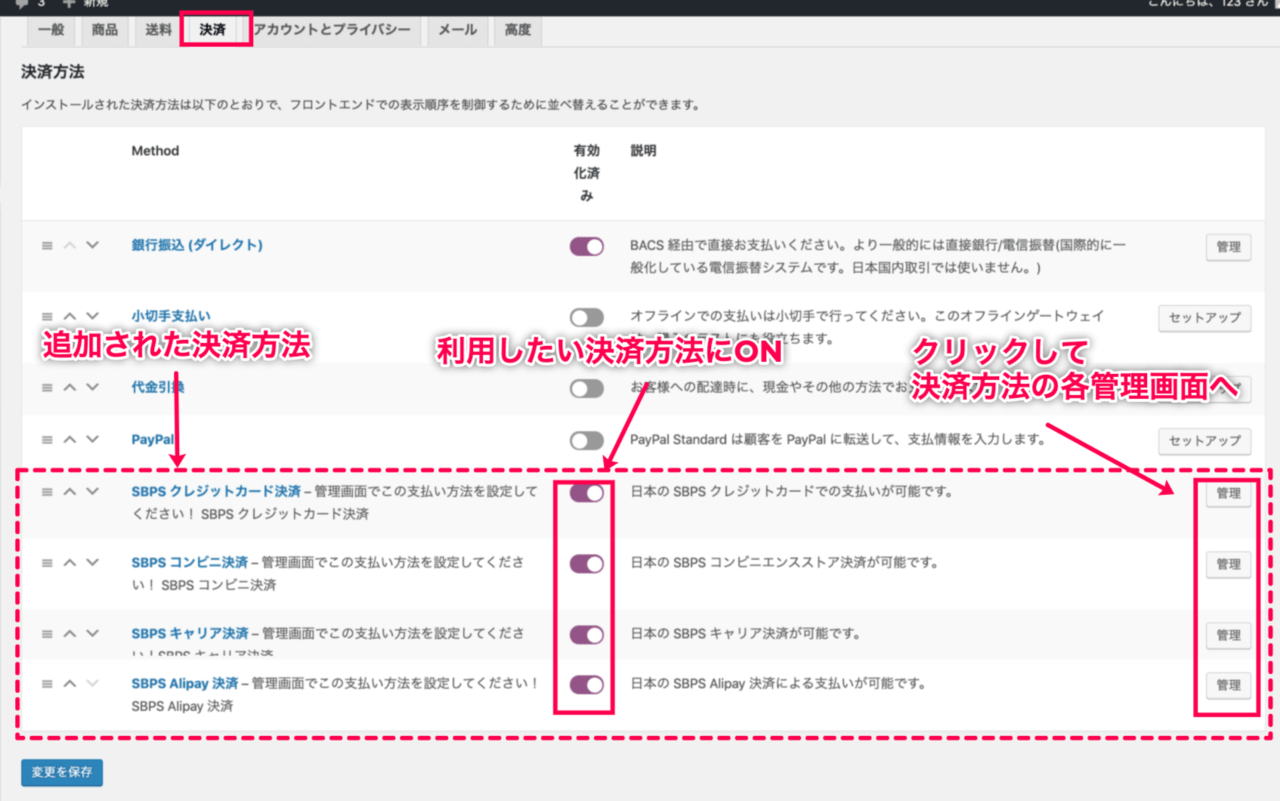The image size is (1280, 801).
Task: Toggle SBPS コンビニ決済 switch
Action: pos(587,564)
